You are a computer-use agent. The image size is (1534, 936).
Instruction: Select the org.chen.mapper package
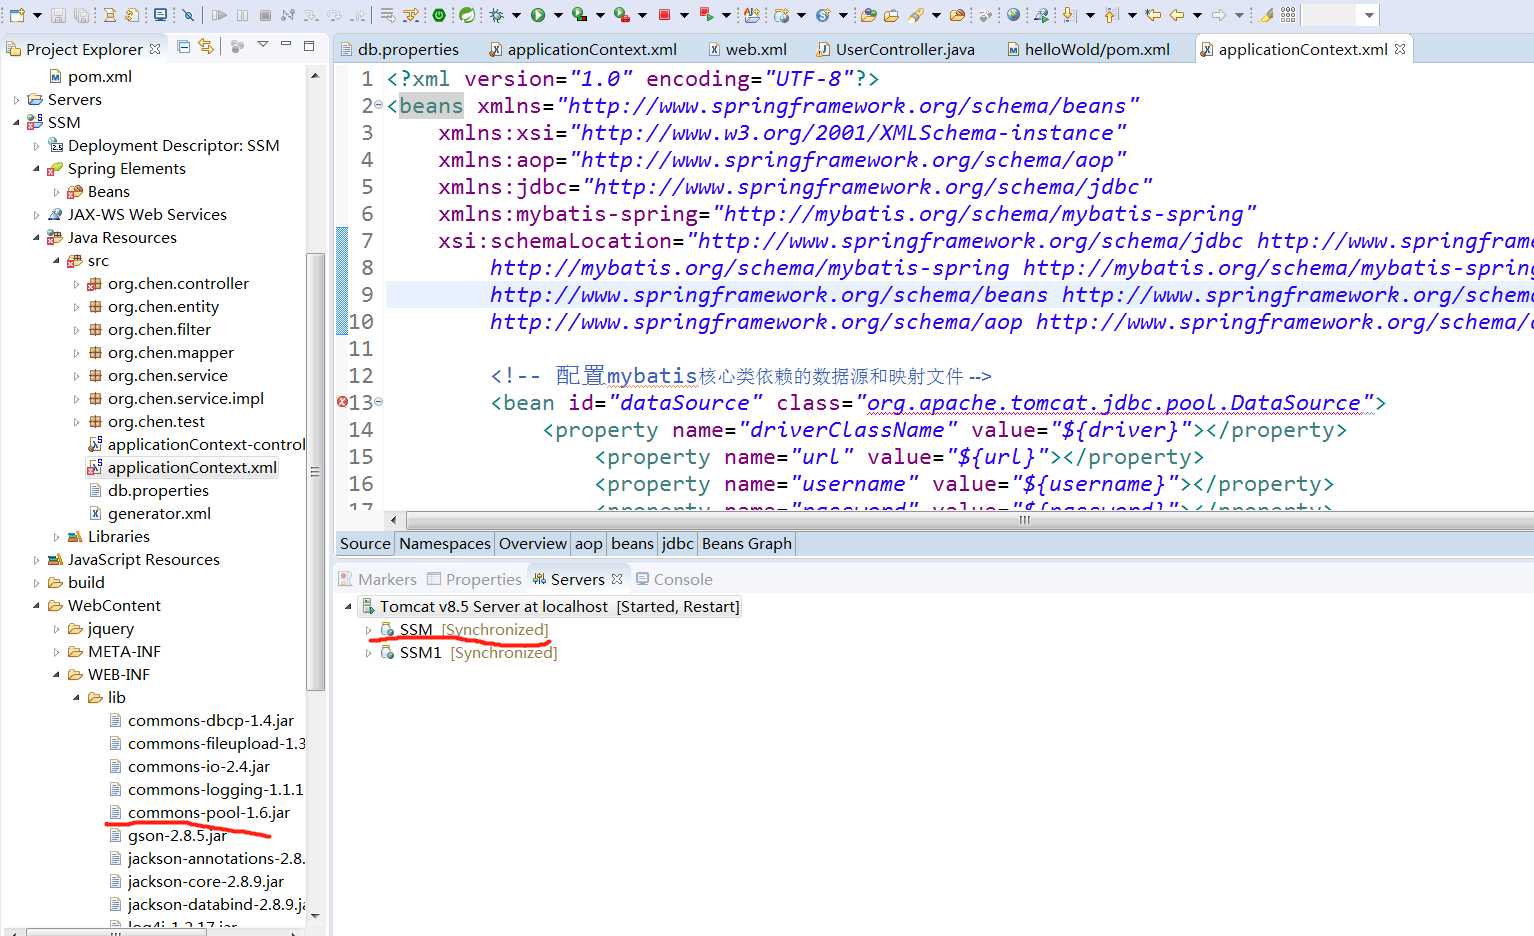(x=170, y=353)
